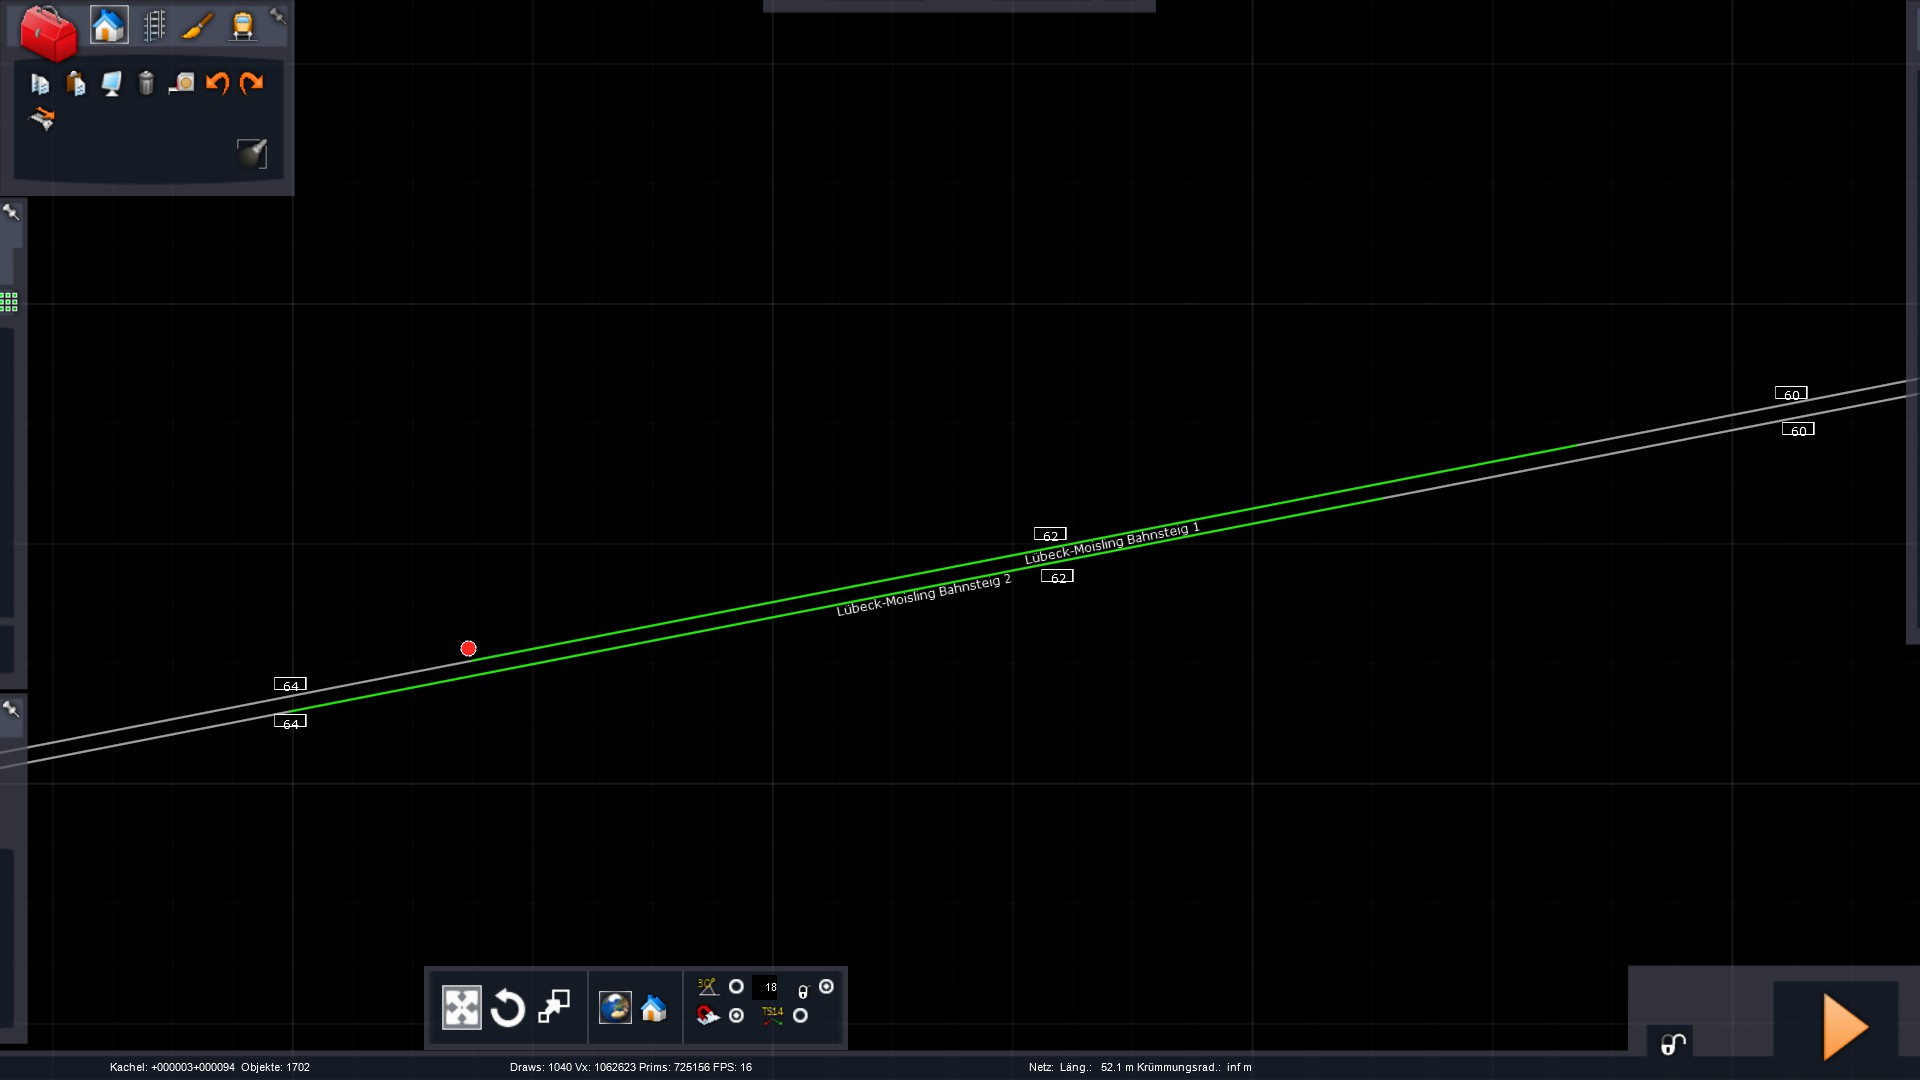The height and width of the screenshot is (1080, 1920).
Task: Switch to Object tools tab
Action: [x=109, y=25]
